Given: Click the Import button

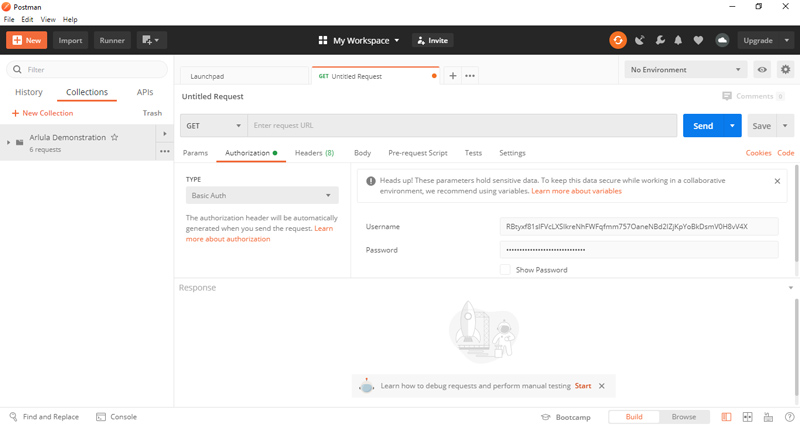Looking at the screenshot, I should [70, 40].
